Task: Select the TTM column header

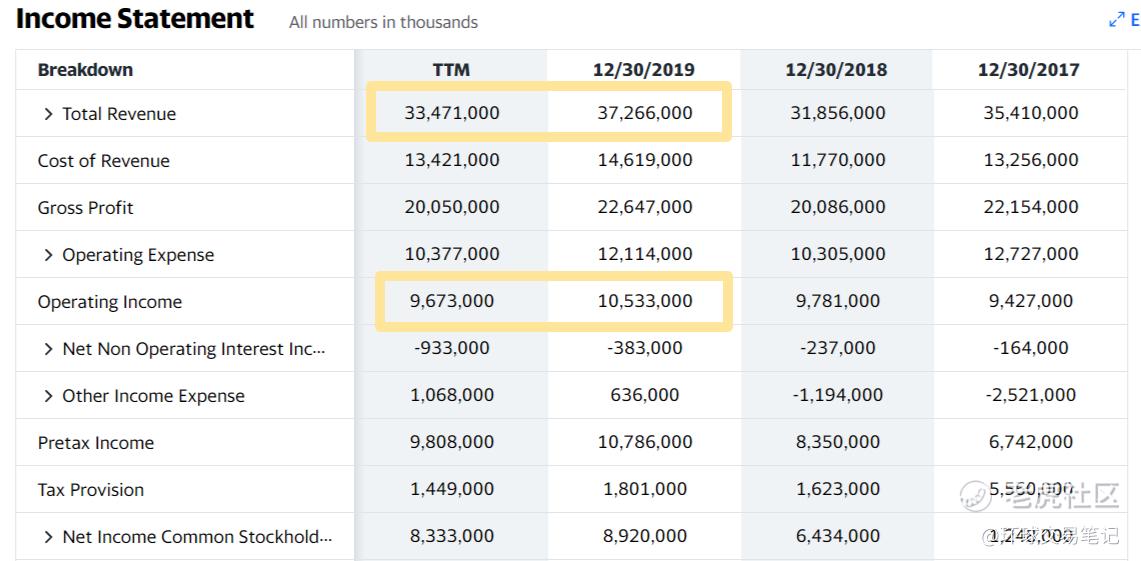Action: 451,70
